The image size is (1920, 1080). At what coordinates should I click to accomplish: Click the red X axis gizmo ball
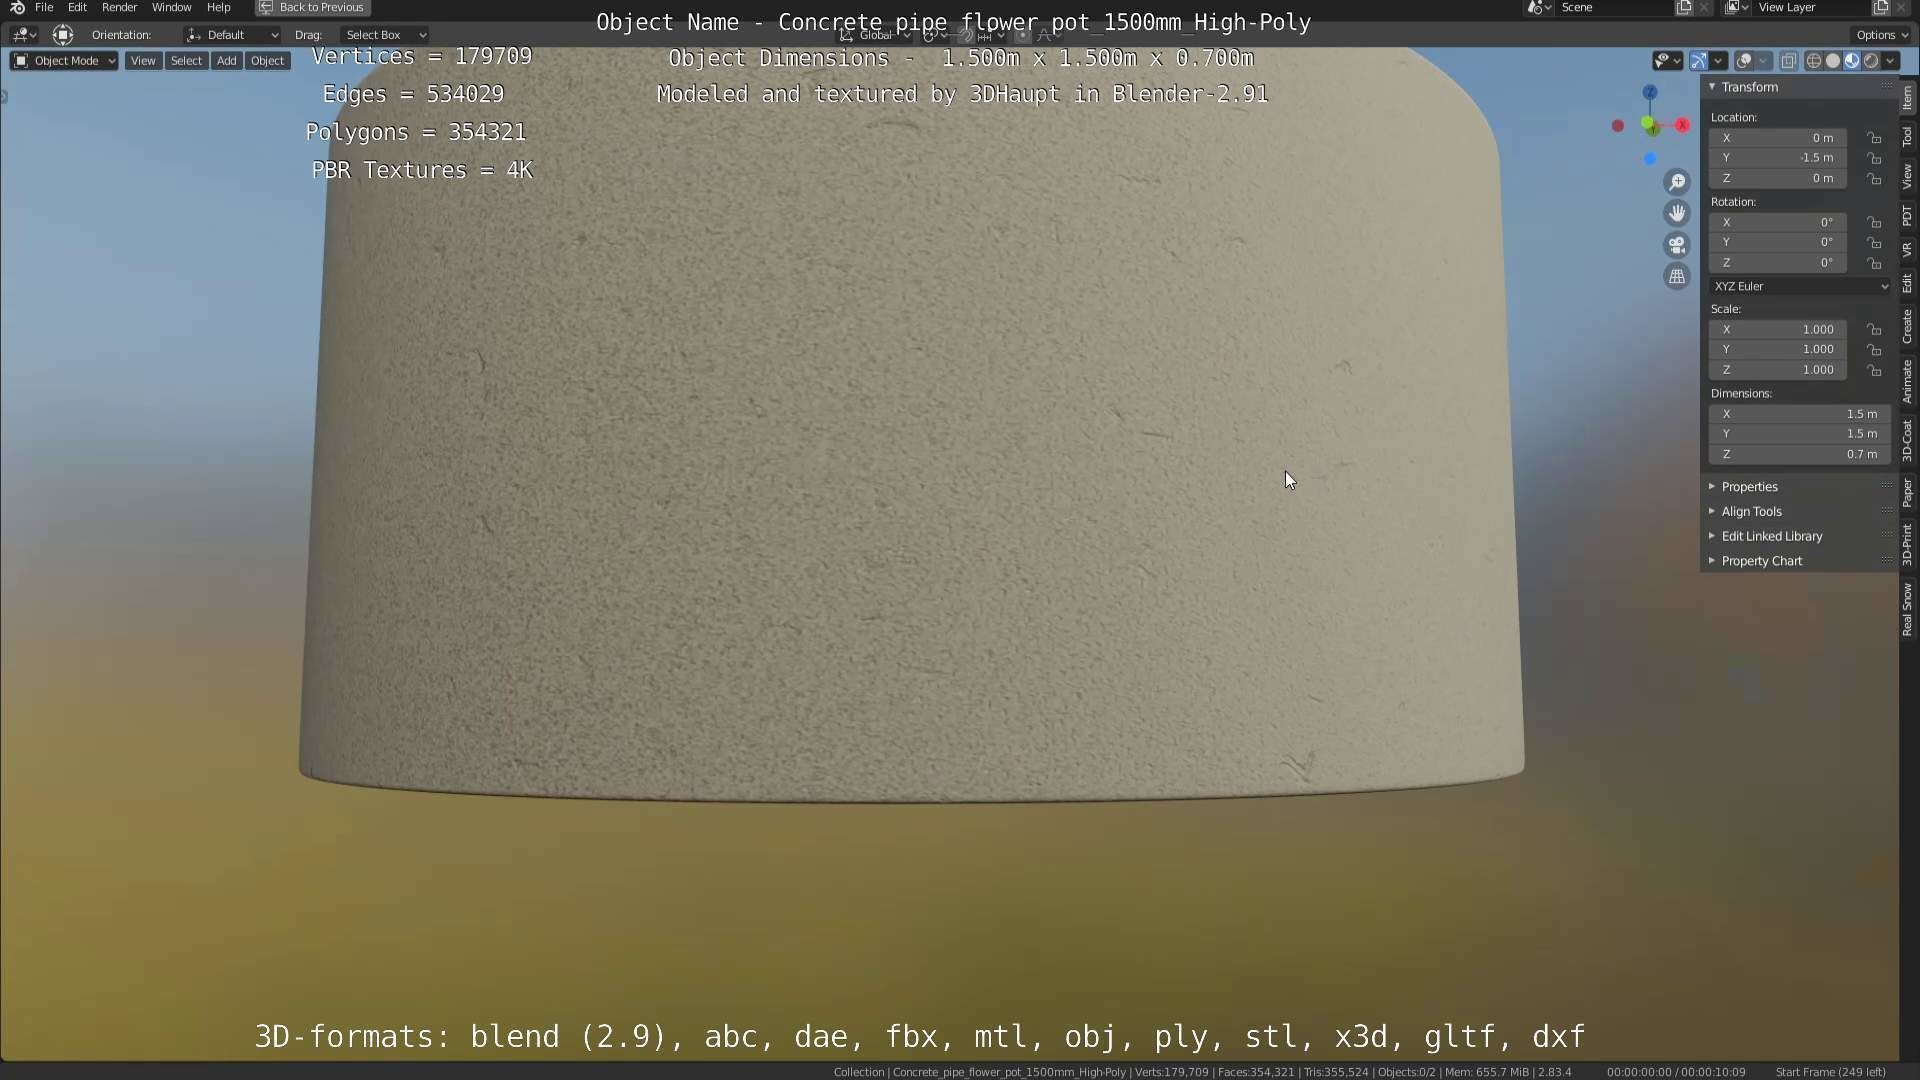pyautogui.click(x=1682, y=125)
